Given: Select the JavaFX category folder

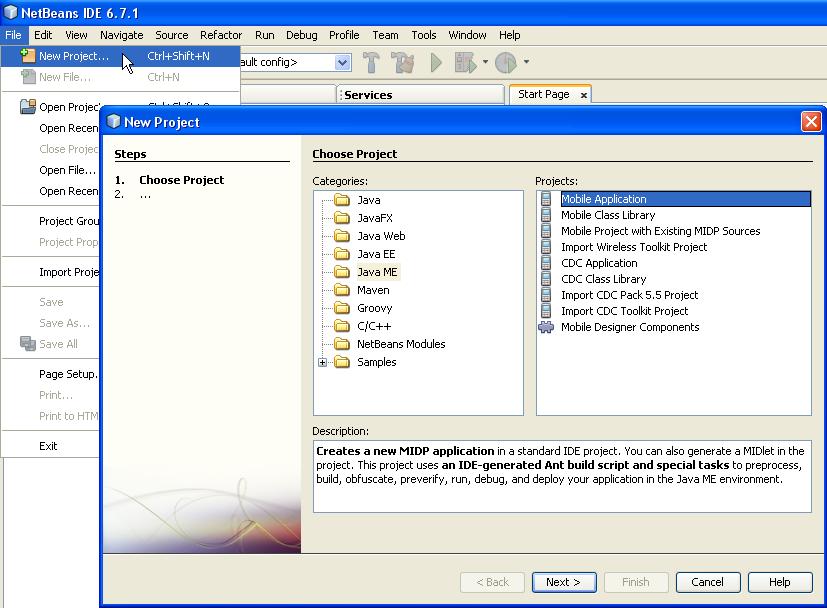Looking at the screenshot, I should click(x=342, y=218).
